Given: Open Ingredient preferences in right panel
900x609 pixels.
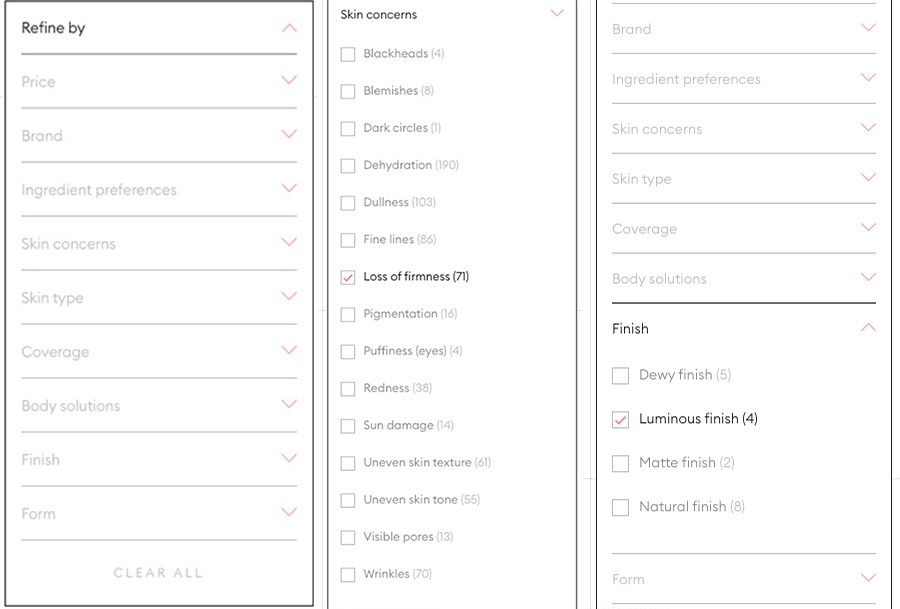Looking at the screenshot, I should tap(744, 79).
